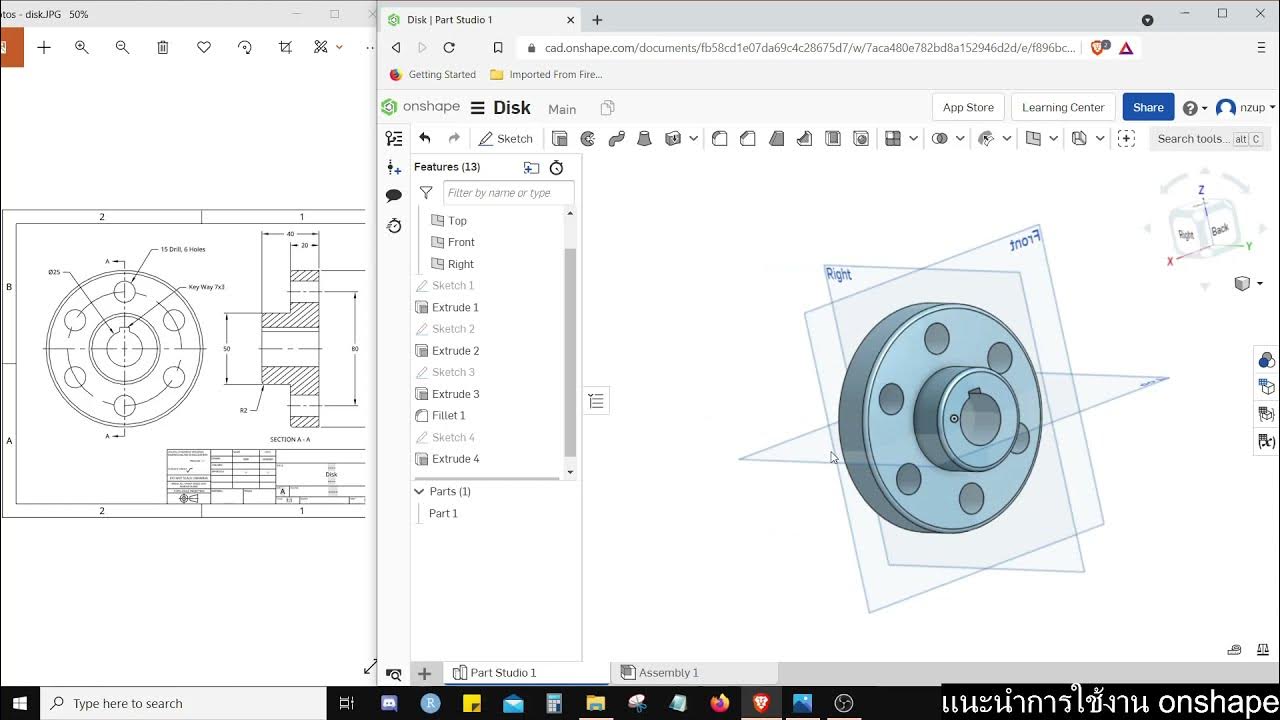Select the Hole tool in toolbar

pos(861,139)
